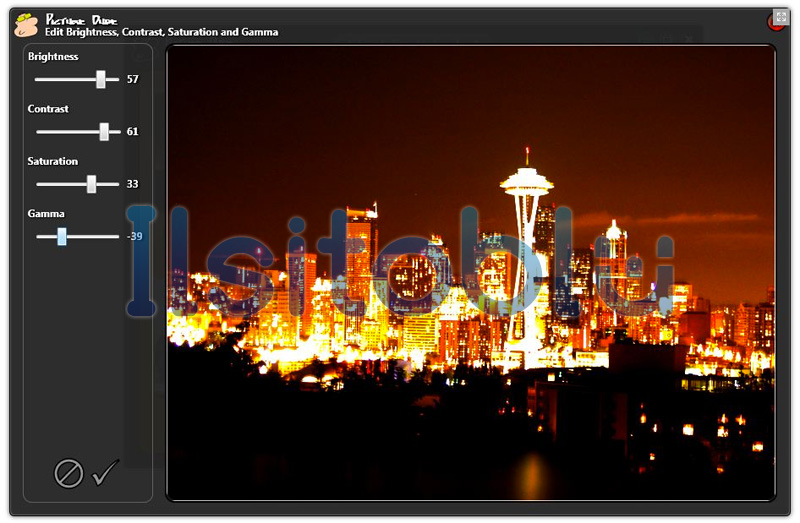Click the Brightness value 57
800x523 pixels.
pos(133,79)
